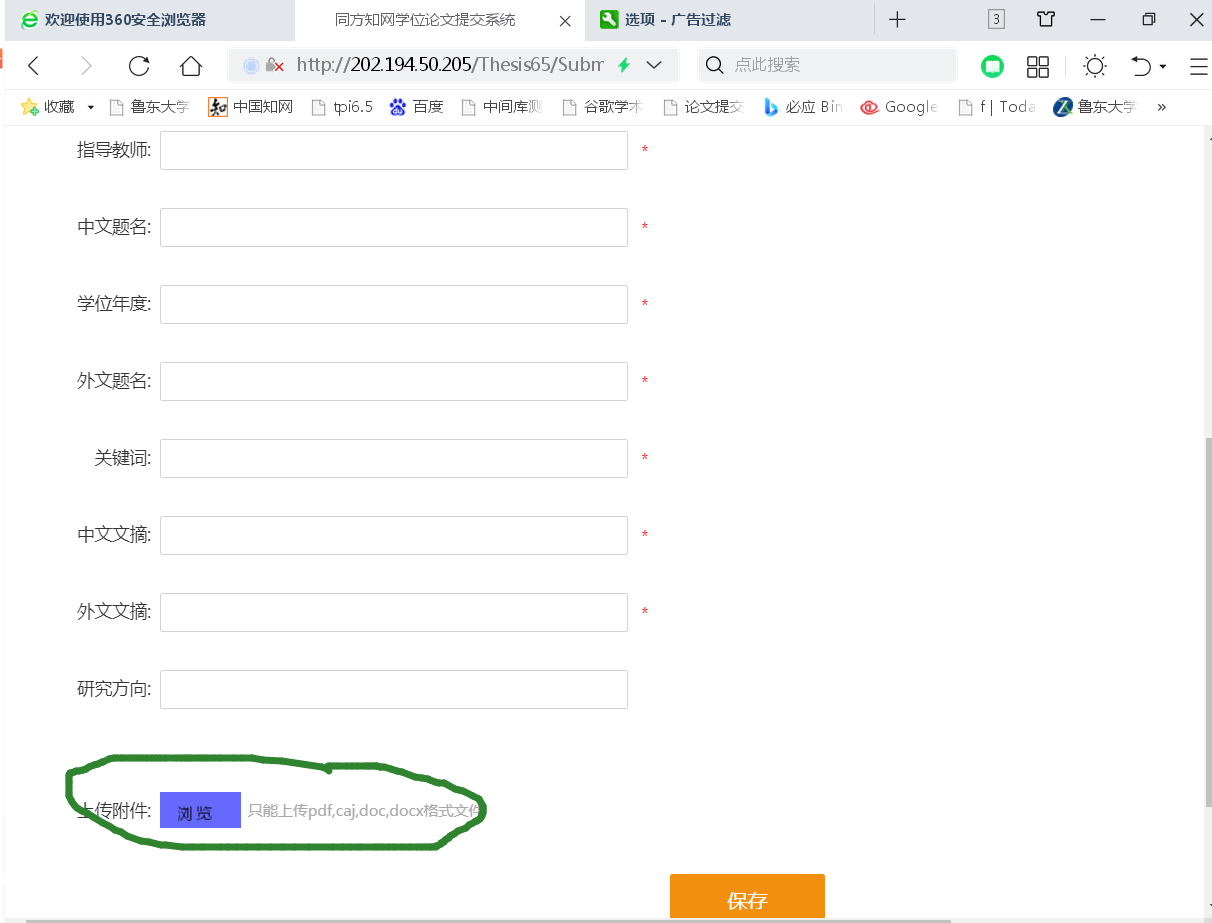
Task: Expand the 收藏 dropdown arrow
Action: (90, 107)
